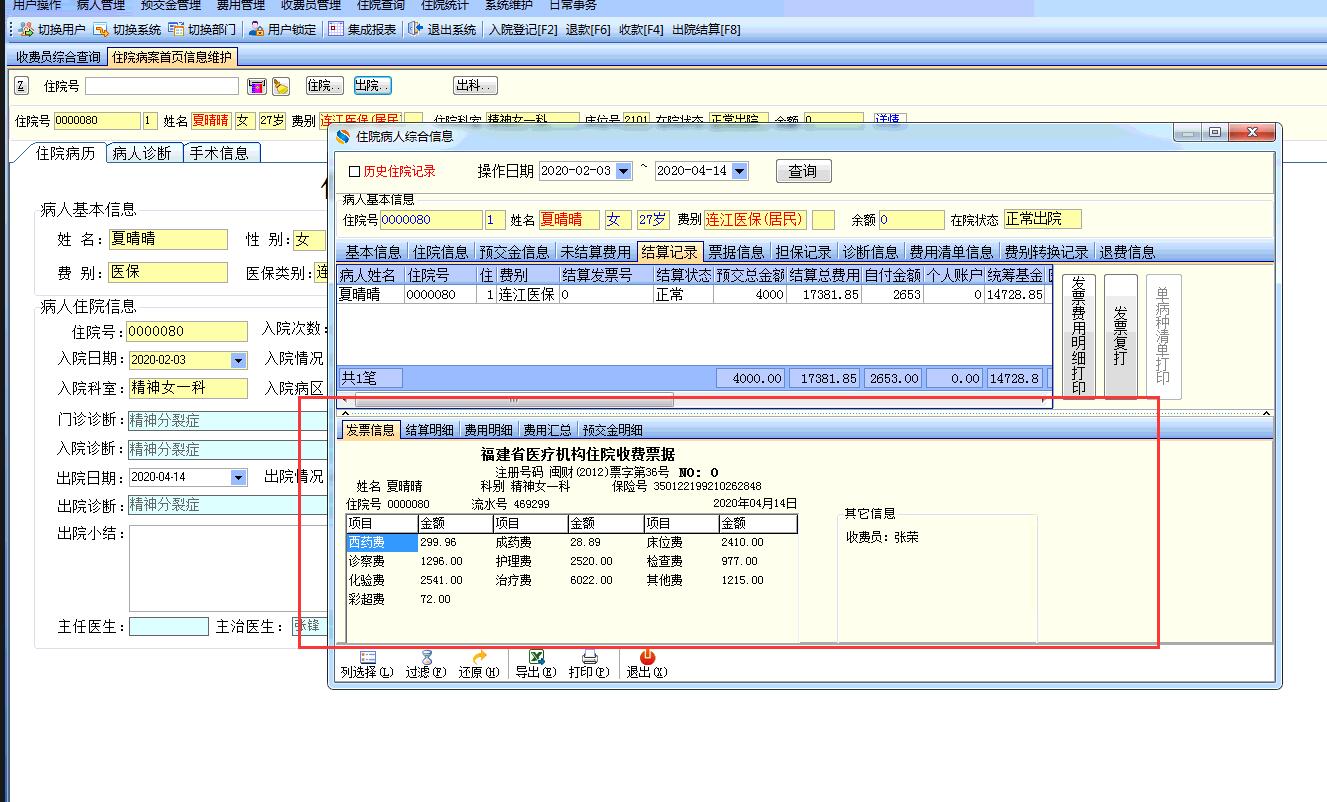This screenshot has width=1327, height=802.
Task: Open the 退费信息 tab in the dialog
Action: click(1127, 252)
